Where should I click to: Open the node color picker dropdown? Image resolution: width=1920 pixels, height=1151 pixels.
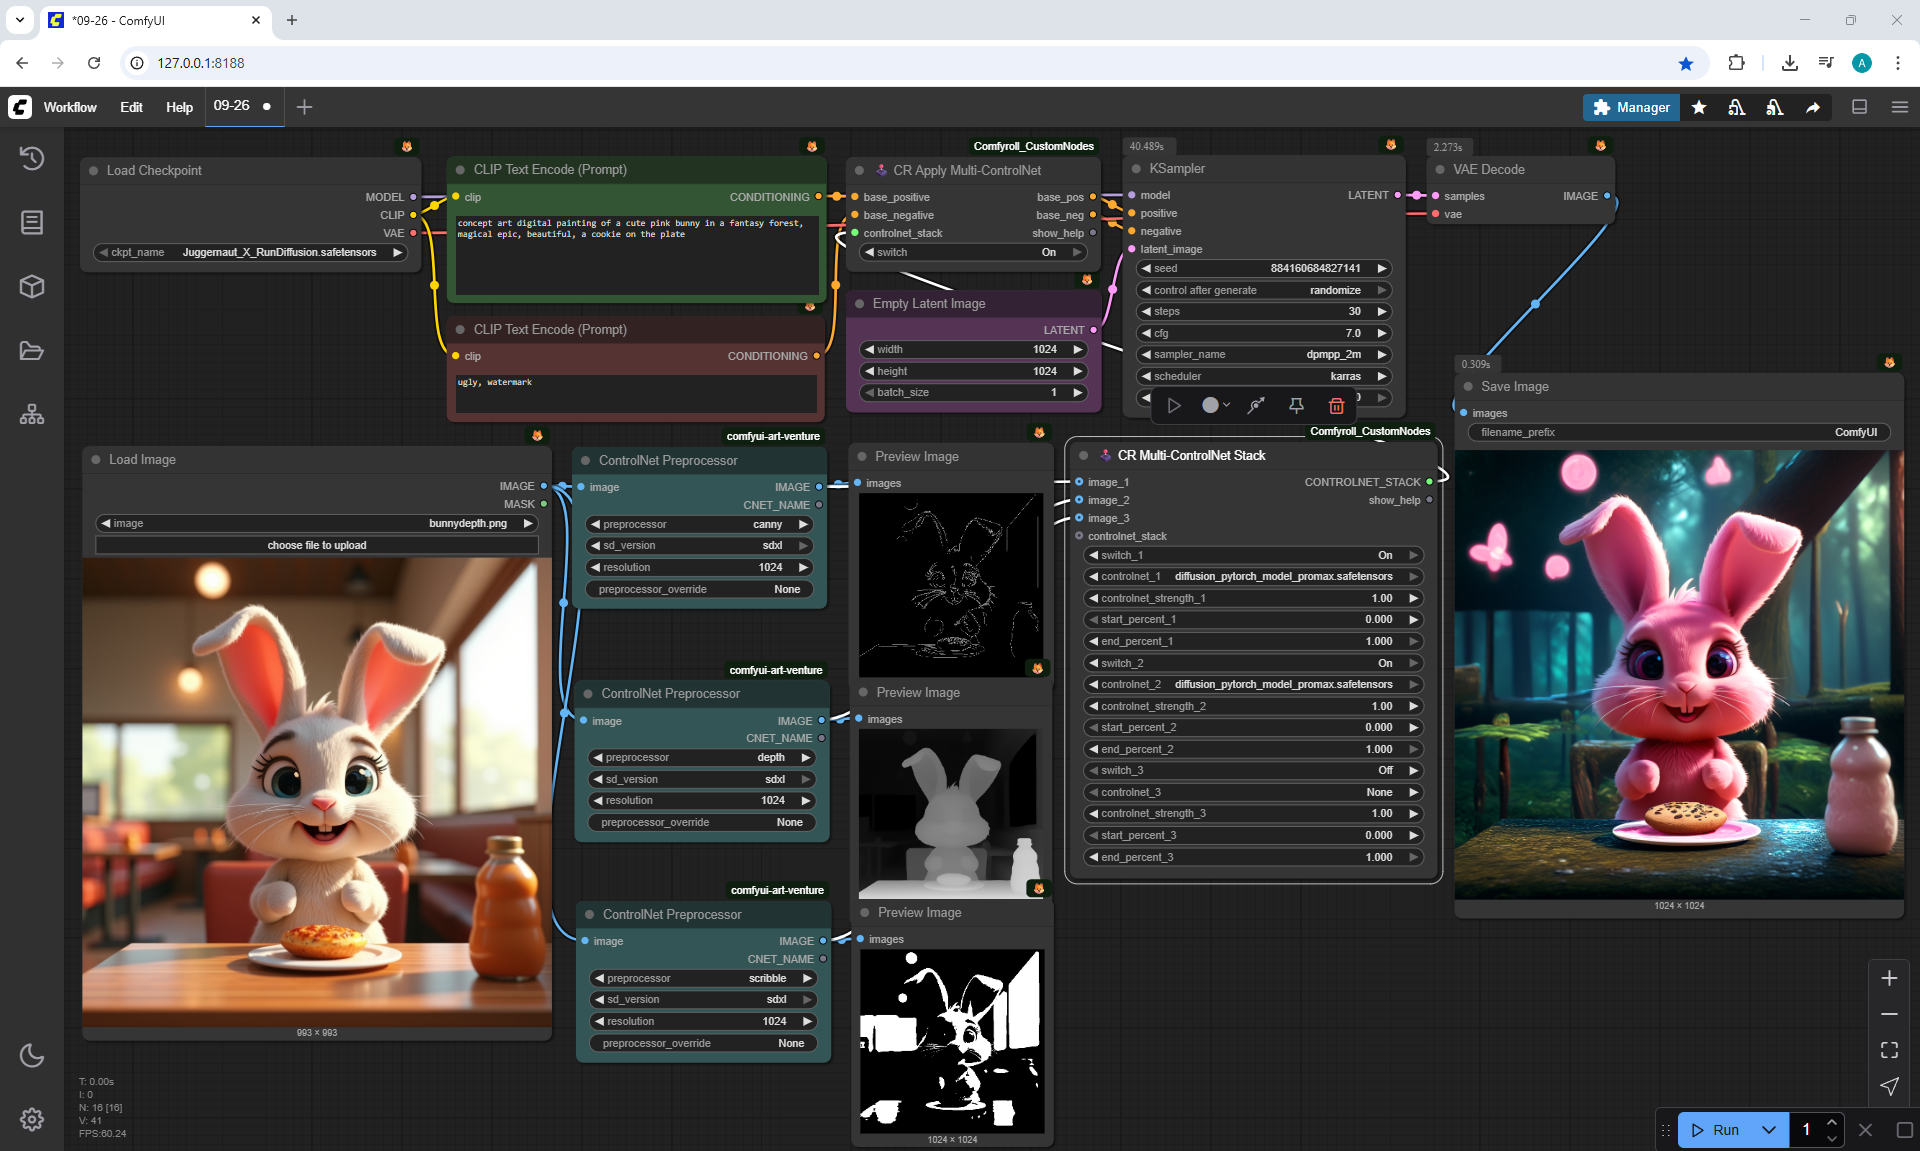click(1215, 405)
